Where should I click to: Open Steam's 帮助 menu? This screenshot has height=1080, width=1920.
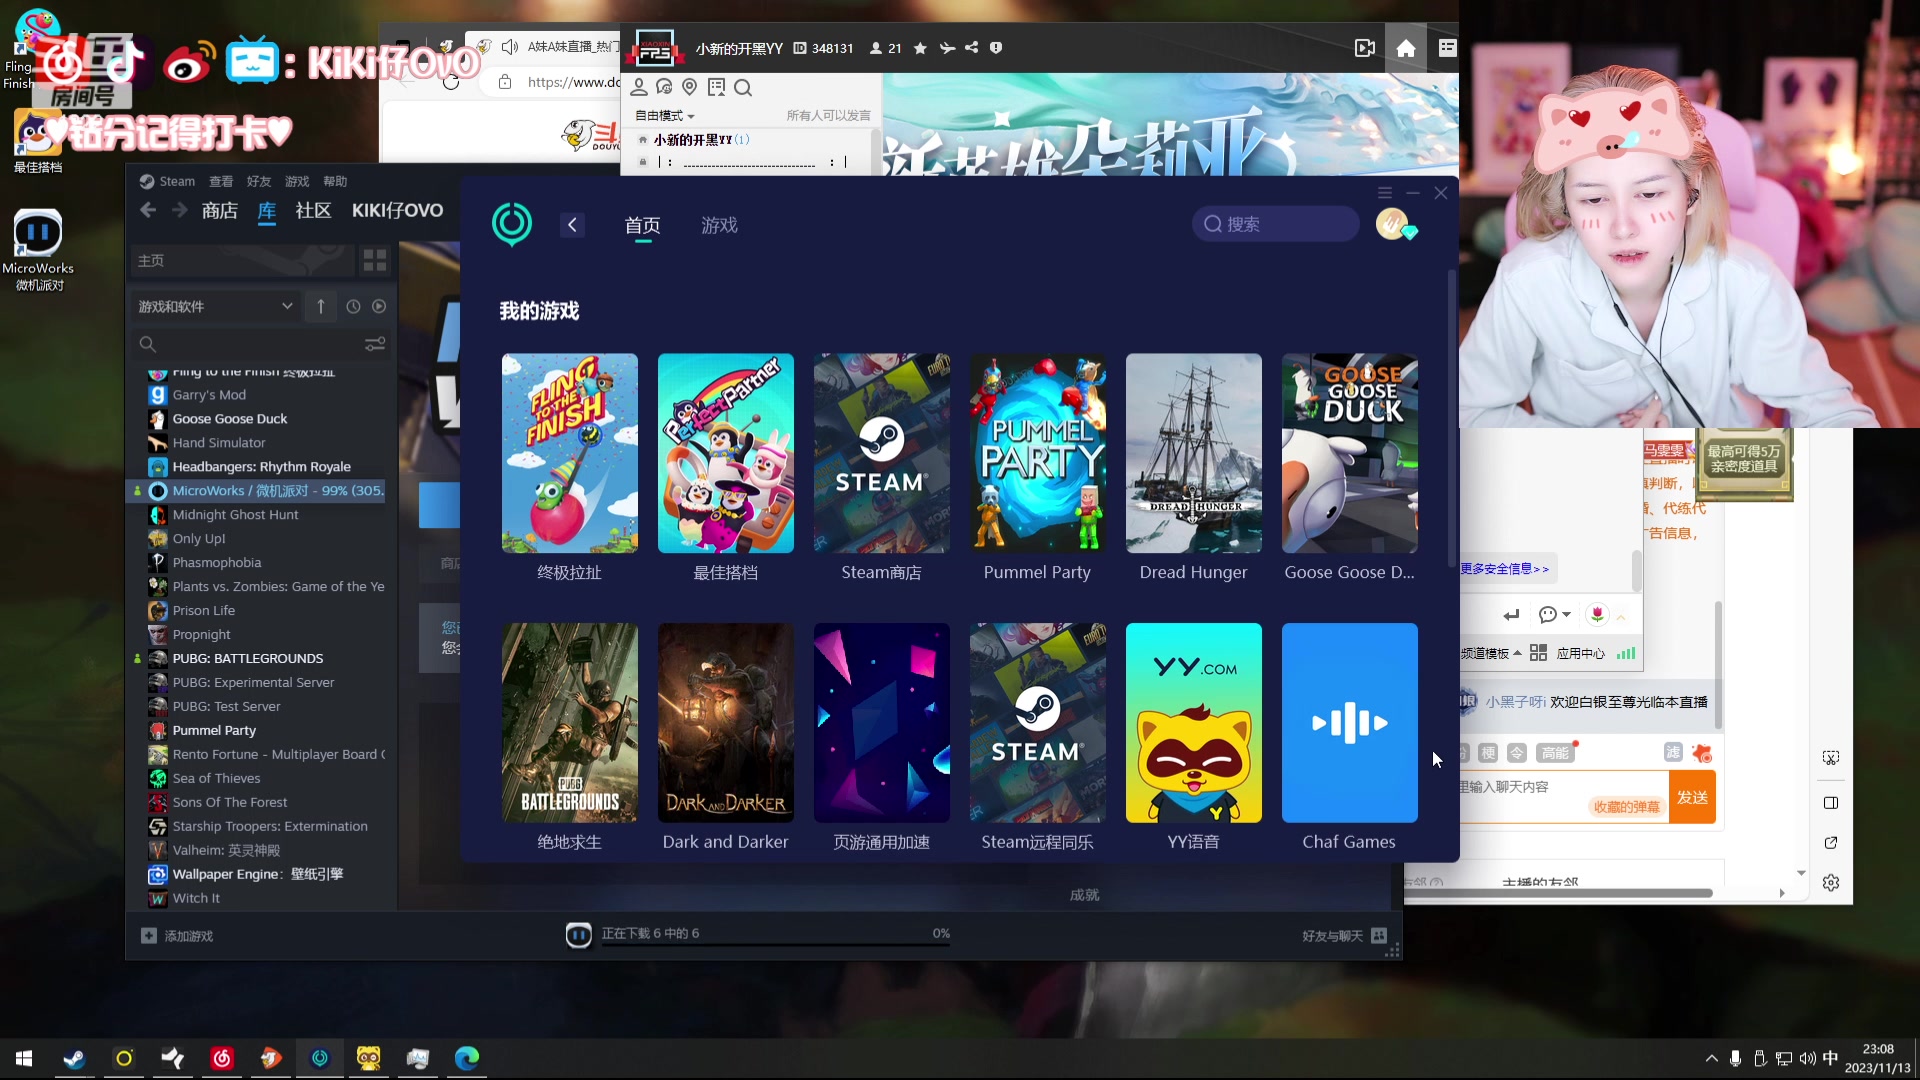[335, 181]
